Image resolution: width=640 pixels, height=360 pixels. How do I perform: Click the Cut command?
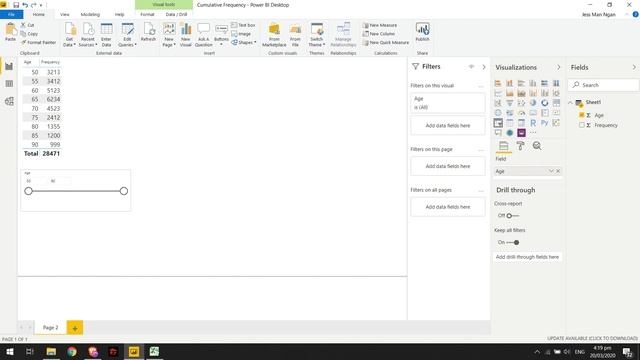28,25
